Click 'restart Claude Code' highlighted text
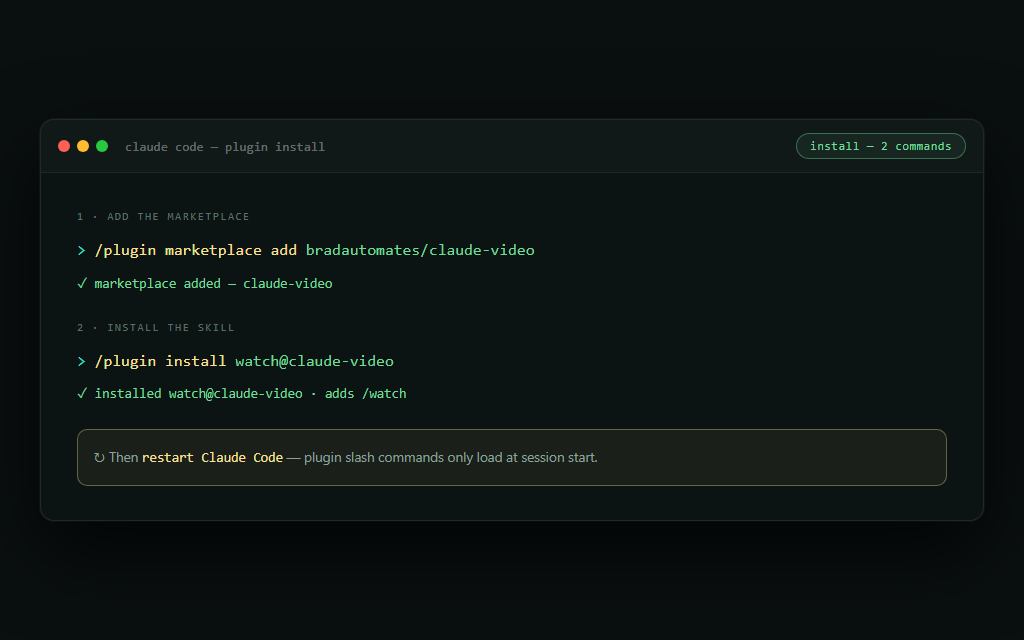 212,458
